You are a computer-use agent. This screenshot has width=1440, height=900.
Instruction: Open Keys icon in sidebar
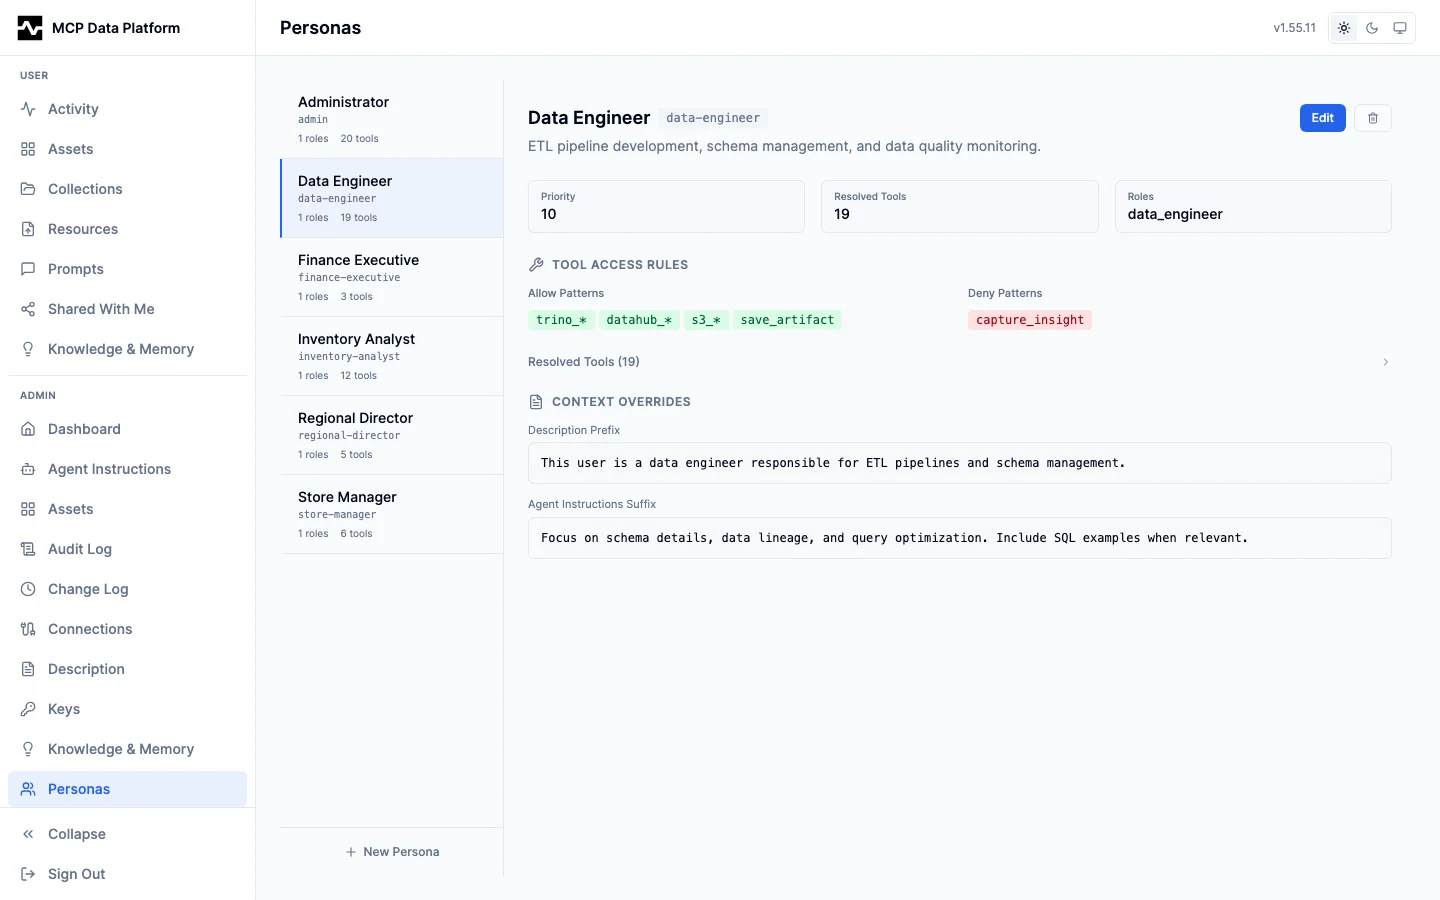(x=28, y=709)
